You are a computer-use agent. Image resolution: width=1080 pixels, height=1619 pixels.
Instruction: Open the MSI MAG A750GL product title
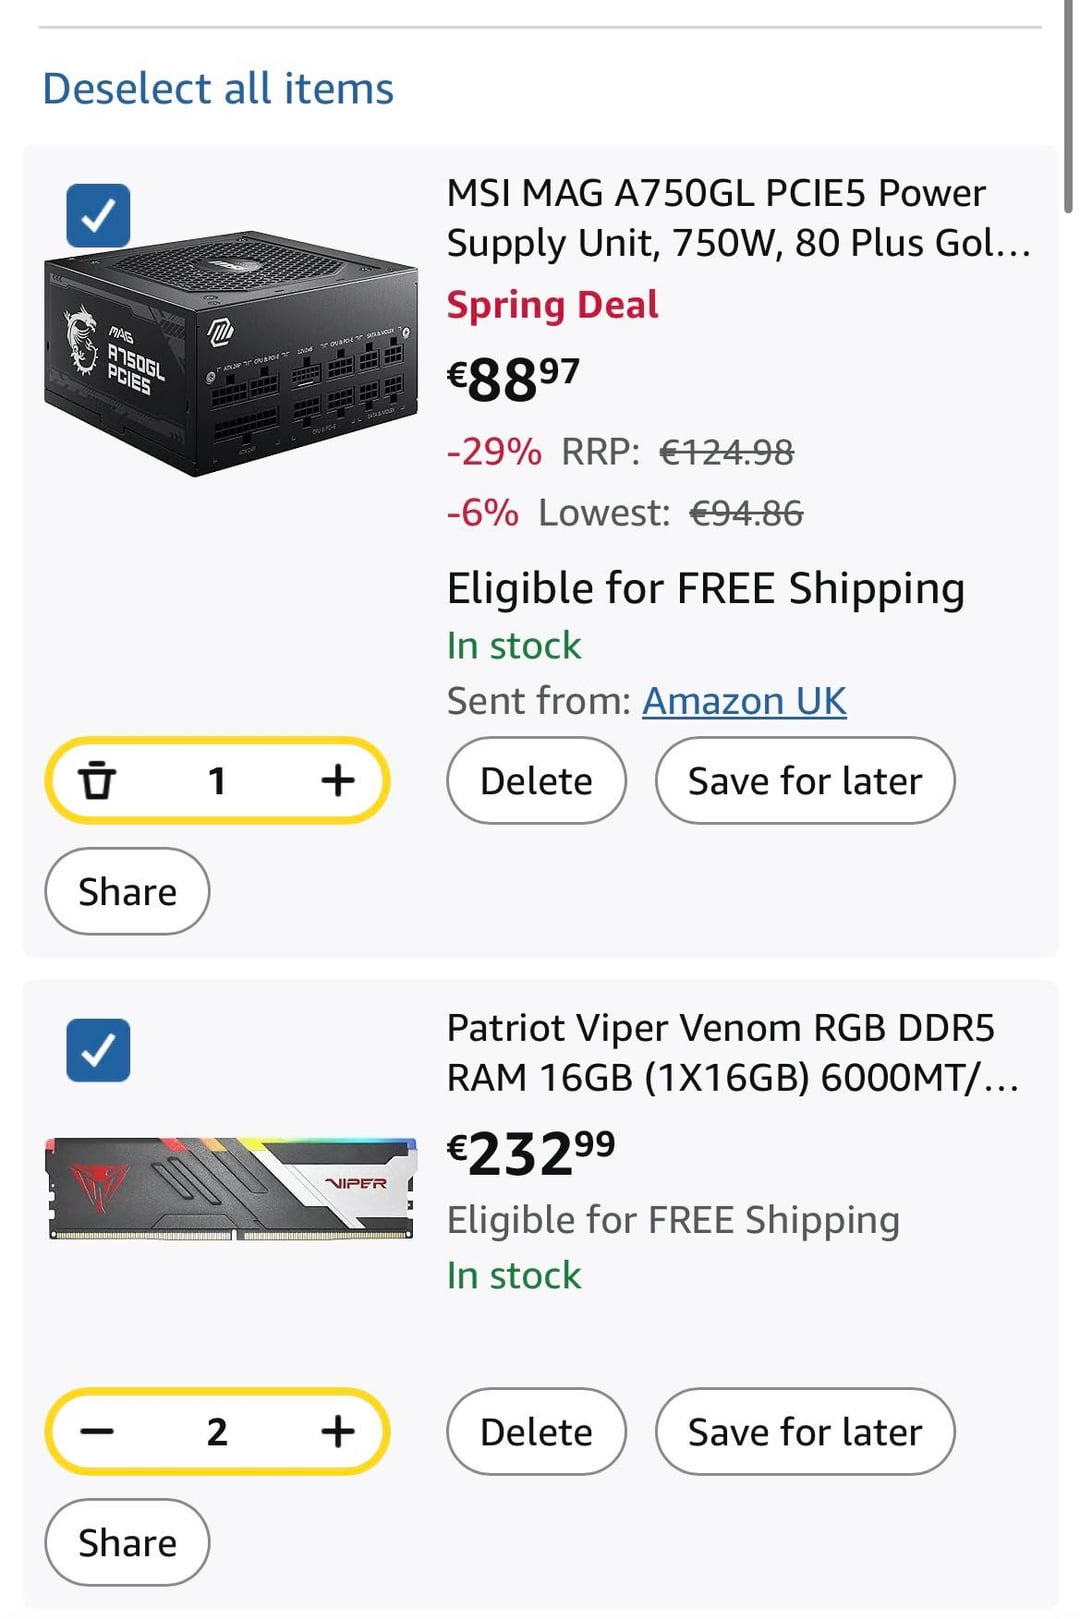(x=738, y=217)
